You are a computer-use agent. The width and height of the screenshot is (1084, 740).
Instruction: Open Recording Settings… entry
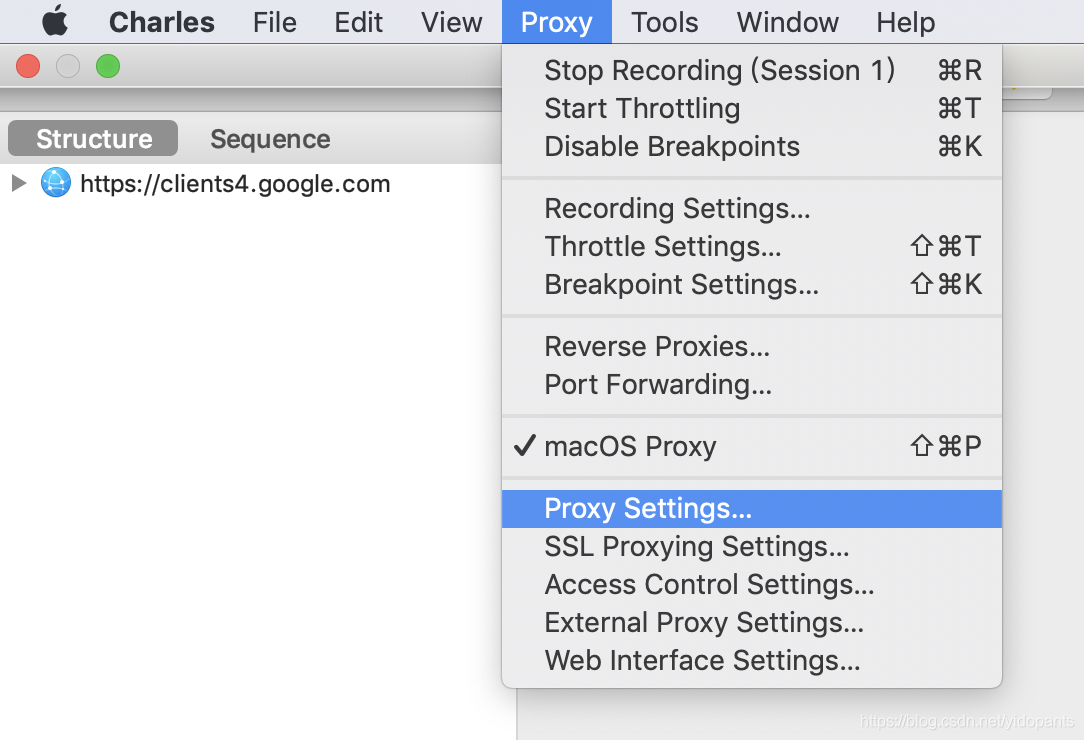coord(751,209)
